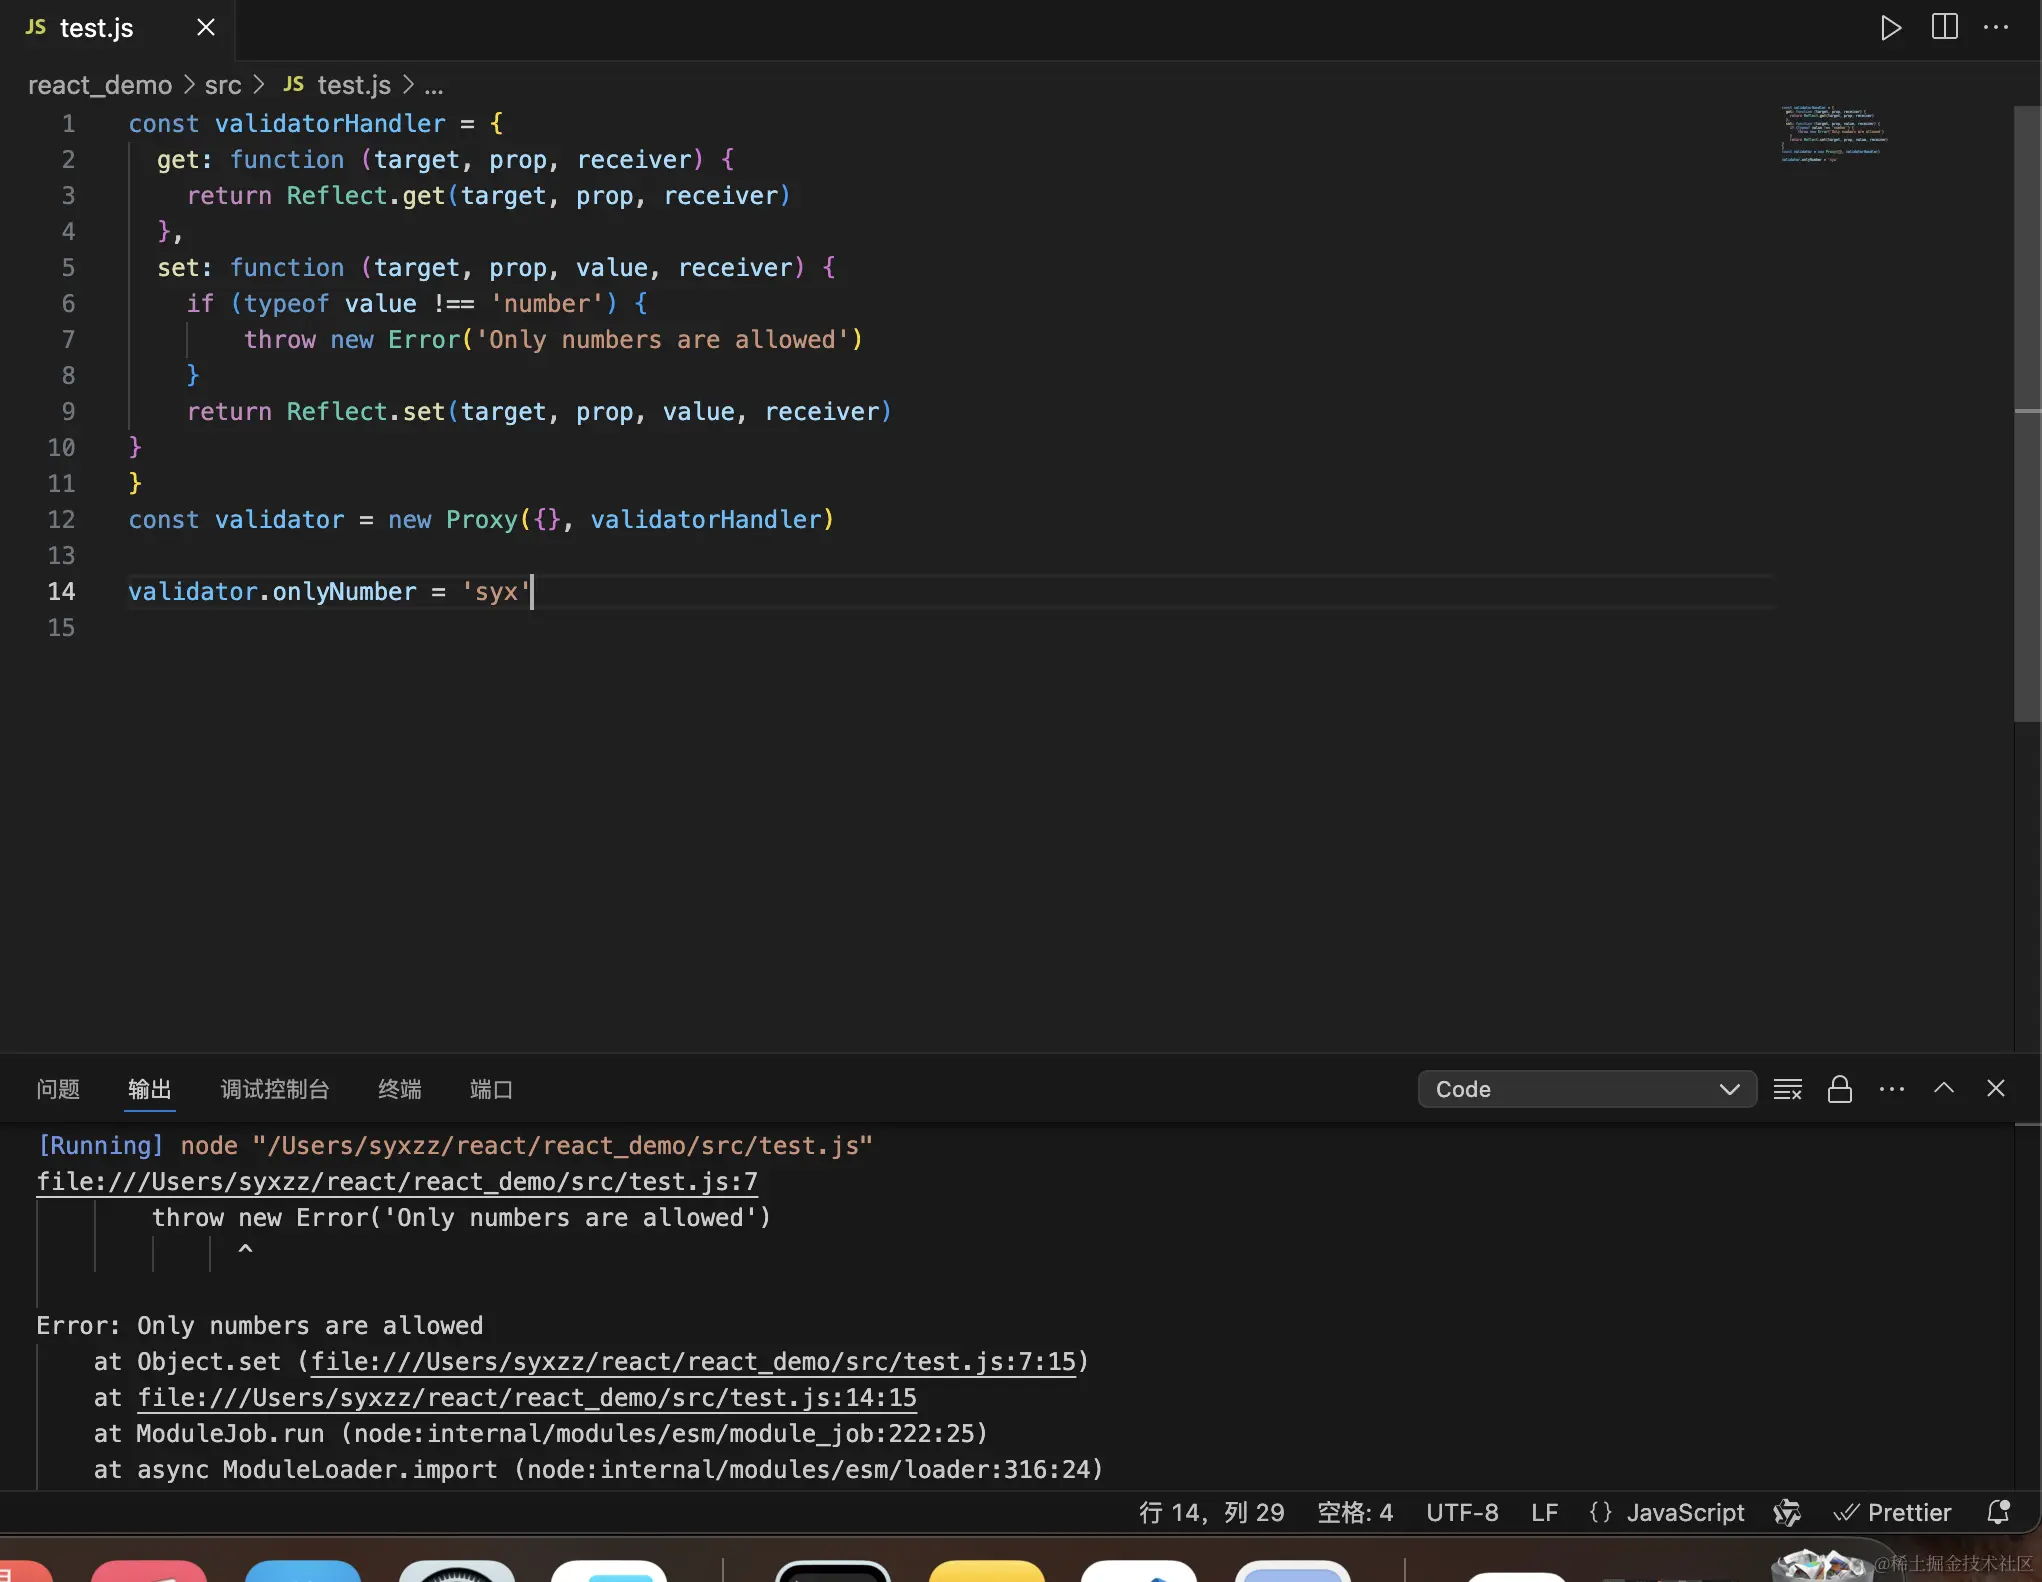Open test.js:7:15 link in stack trace
The image size is (2042, 1582).
click(x=693, y=1362)
